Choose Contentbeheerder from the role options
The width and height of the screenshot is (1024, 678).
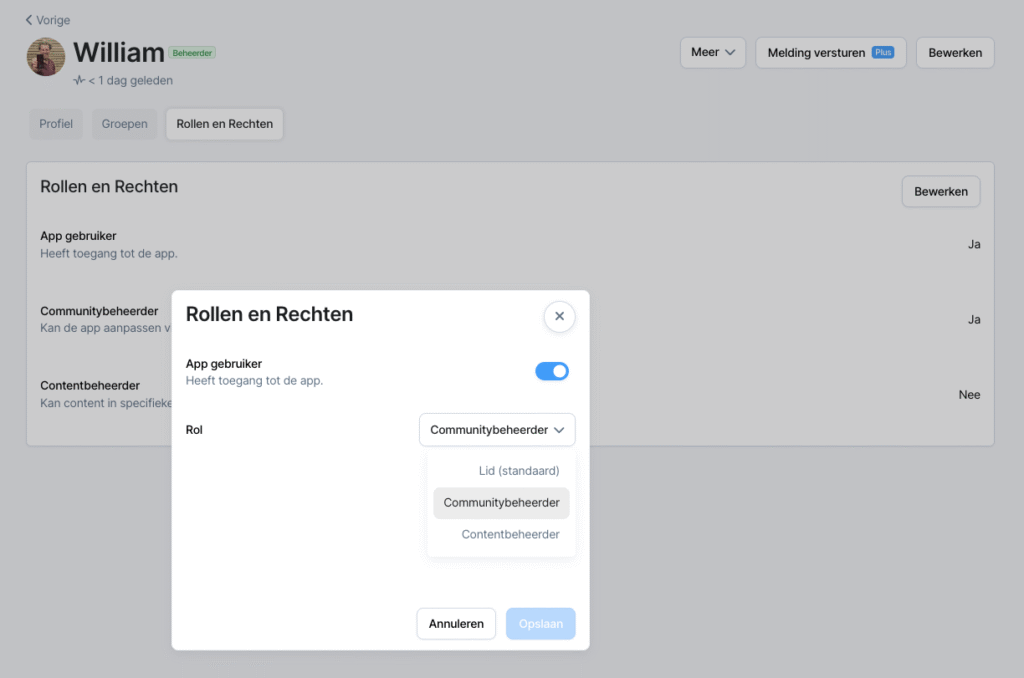point(510,534)
